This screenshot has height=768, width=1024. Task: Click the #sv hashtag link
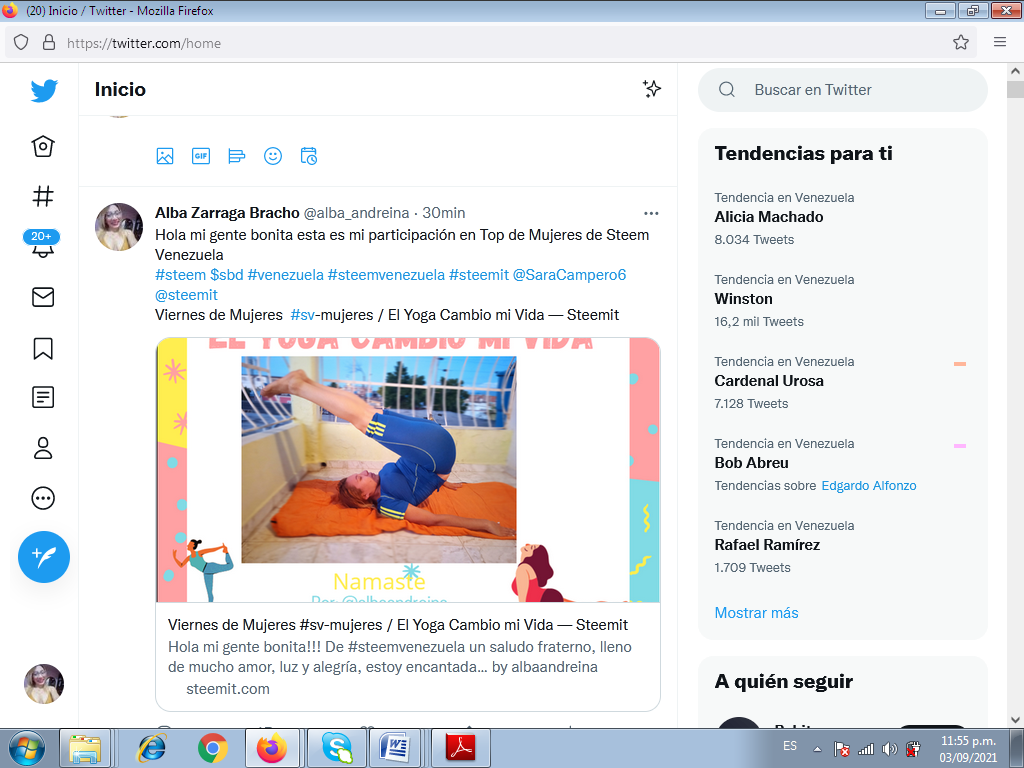pyautogui.click(x=302, y=315)
